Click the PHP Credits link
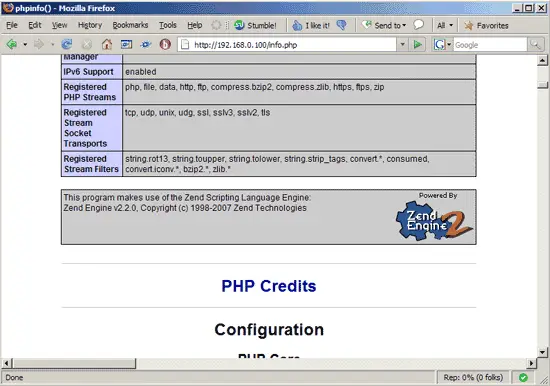 269,286
